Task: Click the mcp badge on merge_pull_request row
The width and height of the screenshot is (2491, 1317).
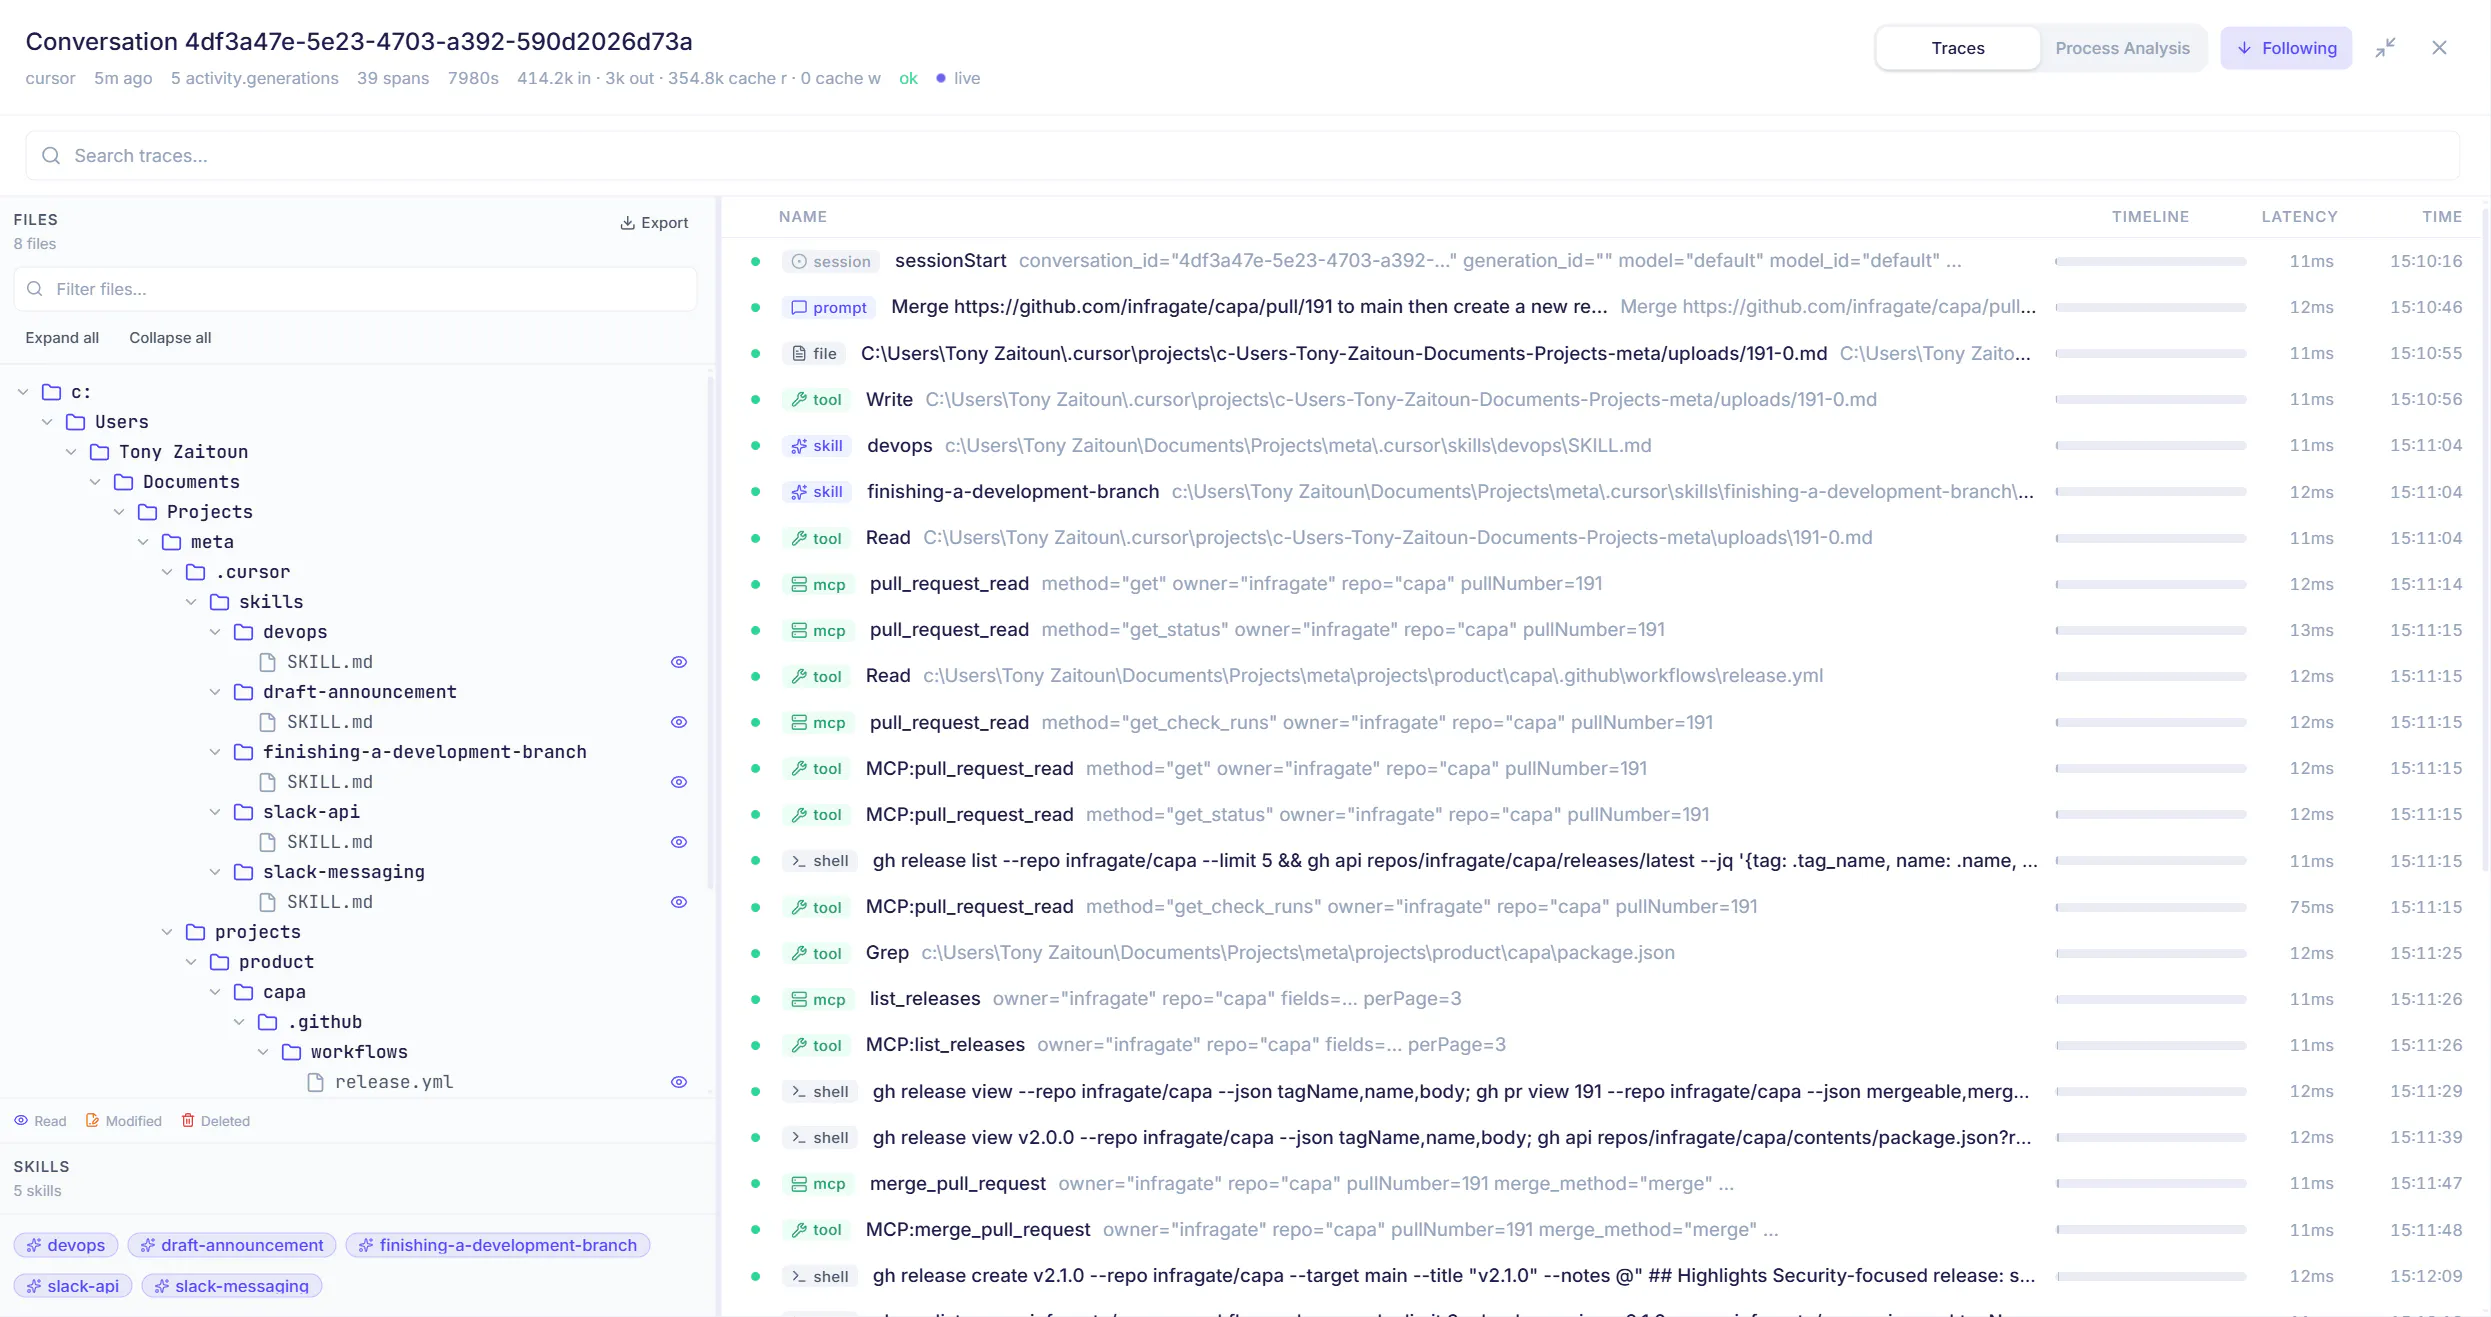Action: tap(818, 1184)
